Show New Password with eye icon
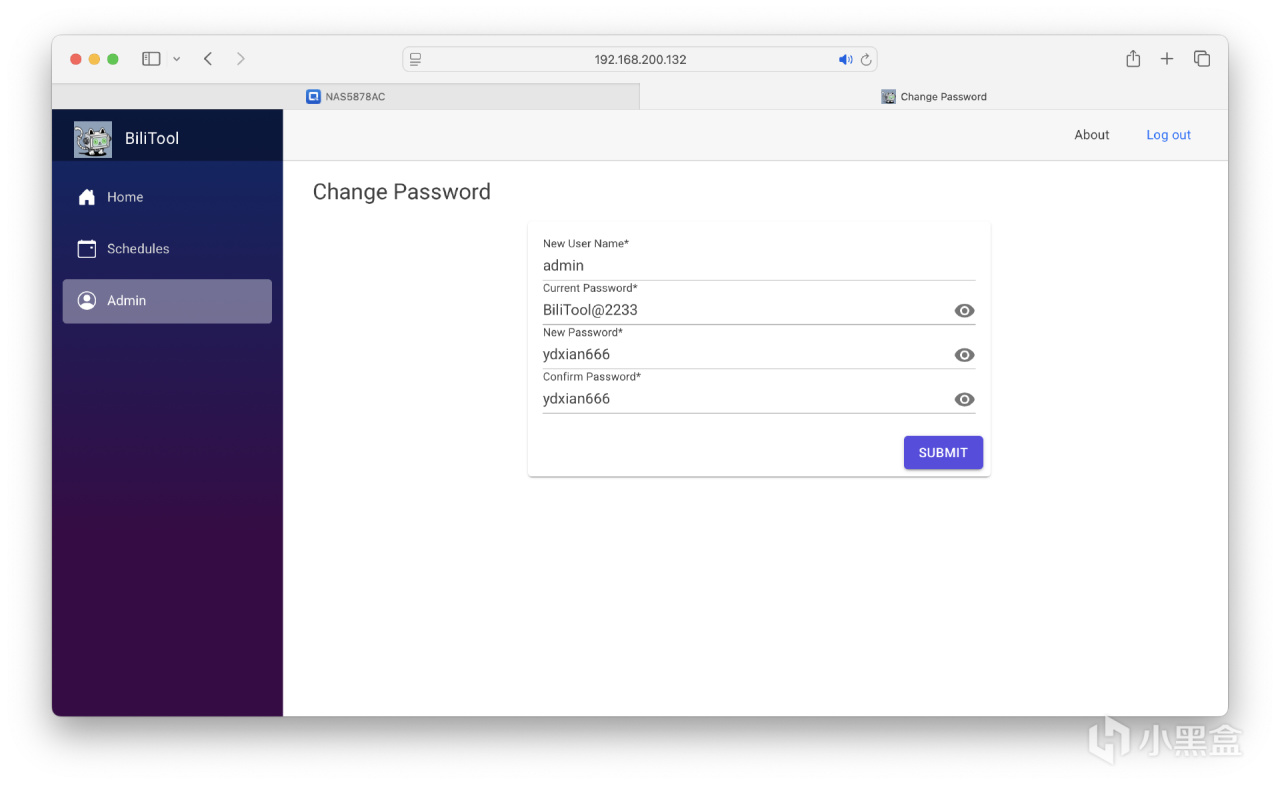 964,355
